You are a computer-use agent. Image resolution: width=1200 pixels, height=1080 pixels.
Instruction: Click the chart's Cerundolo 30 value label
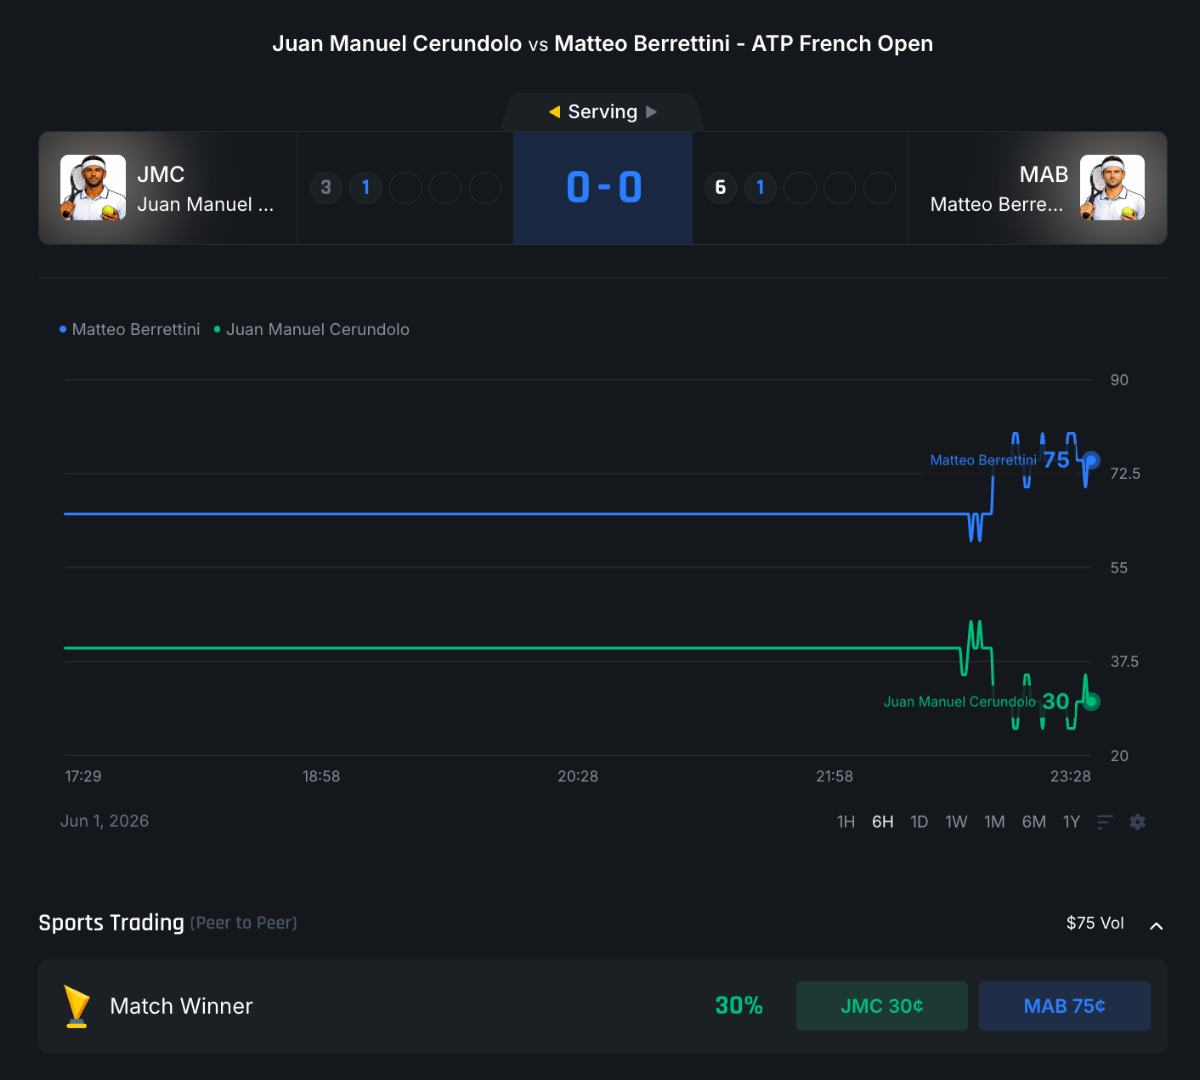pyautogui.click(x=1056, y=702)
